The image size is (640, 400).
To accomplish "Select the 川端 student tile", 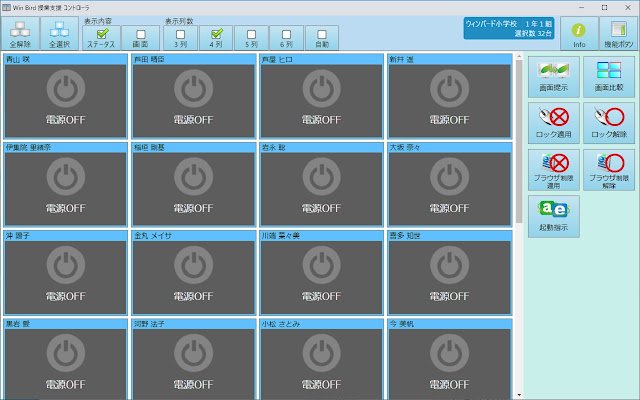I will 322,273.
